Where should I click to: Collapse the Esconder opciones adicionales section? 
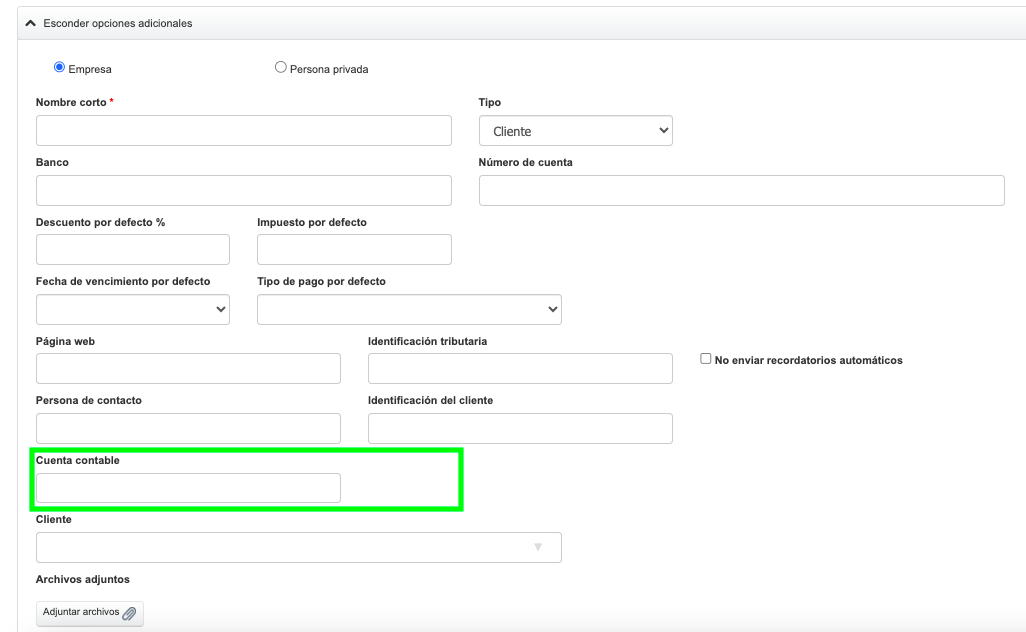click(x=110, y=23)
